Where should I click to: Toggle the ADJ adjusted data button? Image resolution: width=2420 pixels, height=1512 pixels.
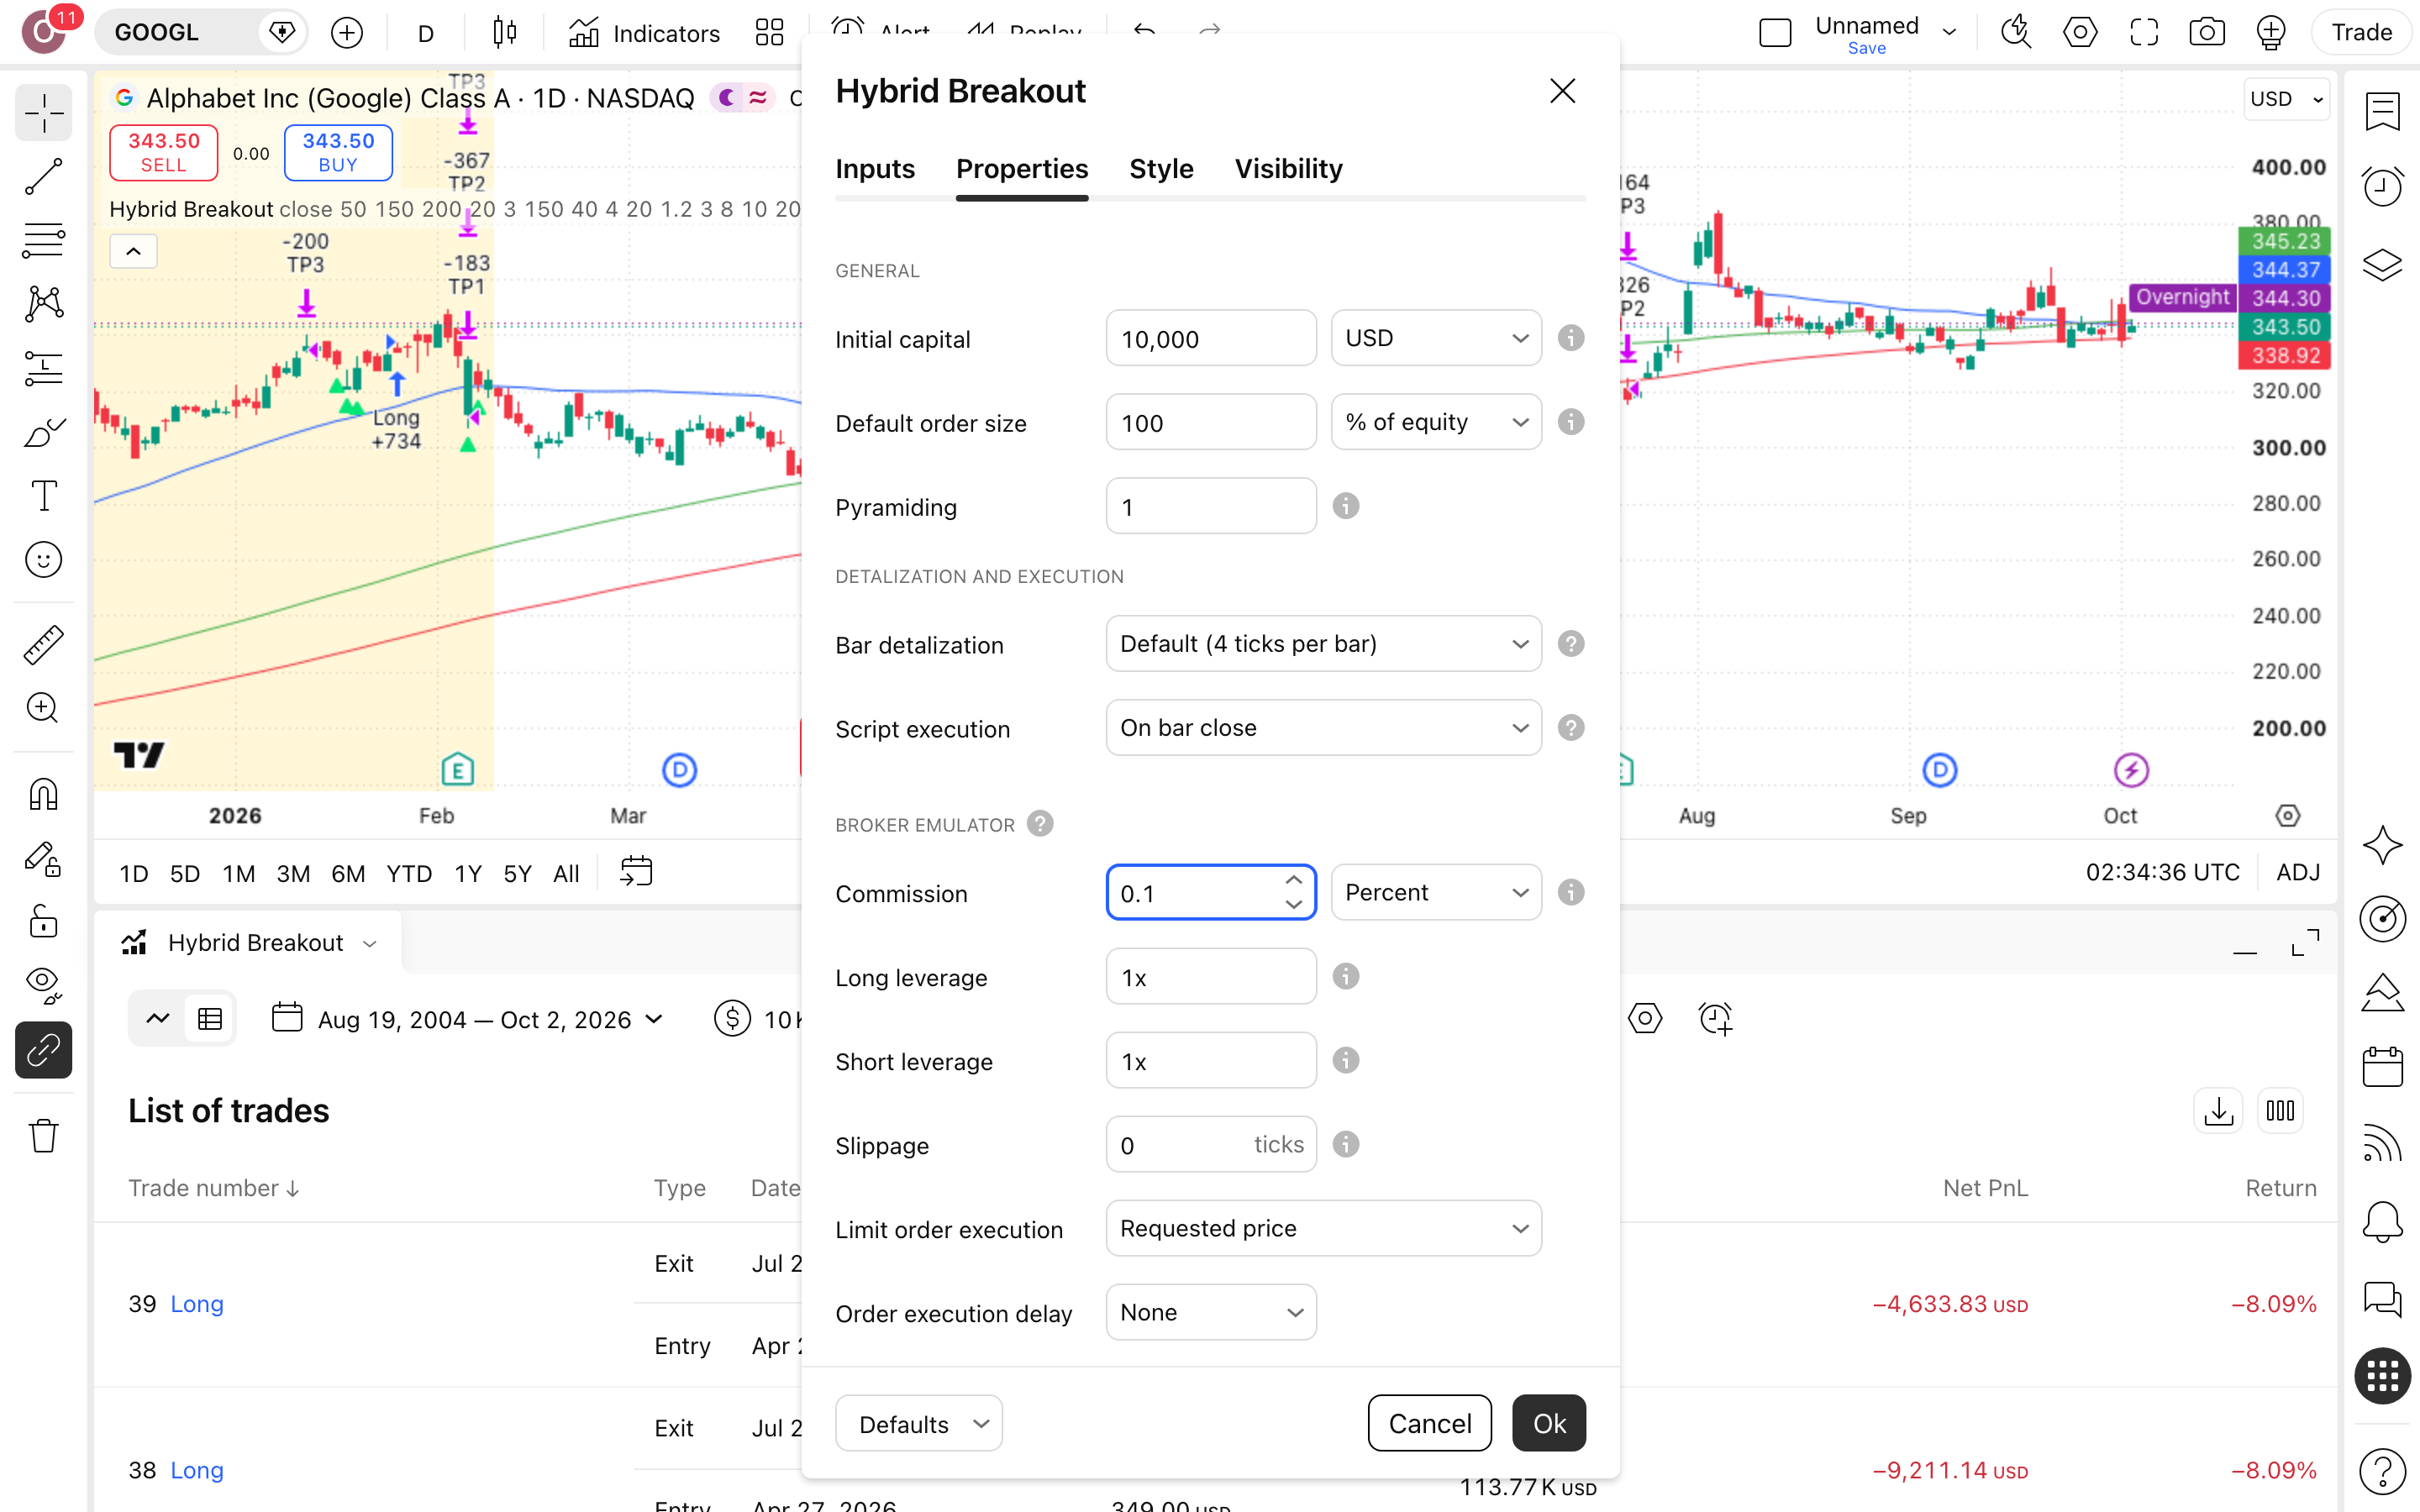[2298, 872]
